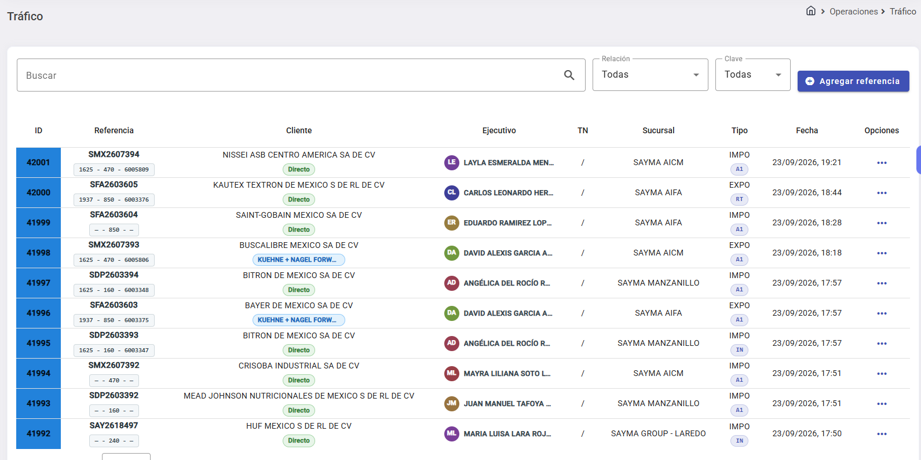Viewport: 921px width, 460px height.
Task: Open options menu for ID 41992
Action: coord(881,434)
